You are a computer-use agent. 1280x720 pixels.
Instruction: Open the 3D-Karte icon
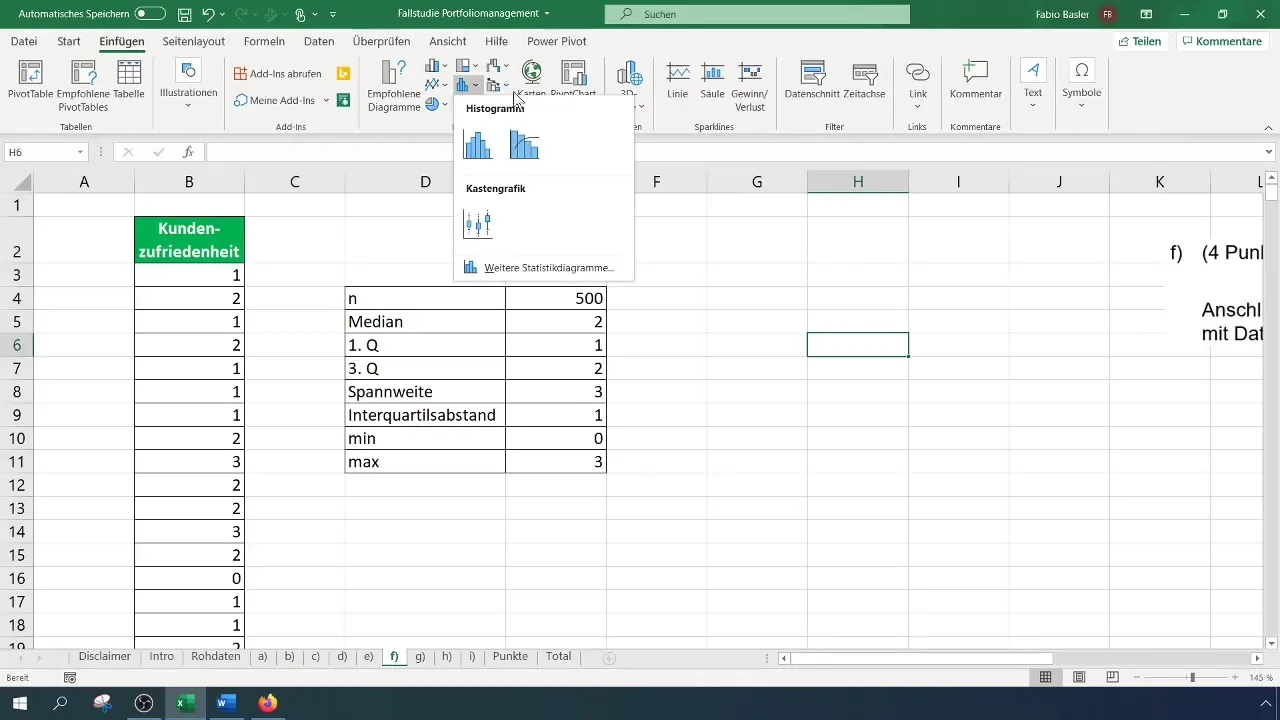(x=629, y=74)
